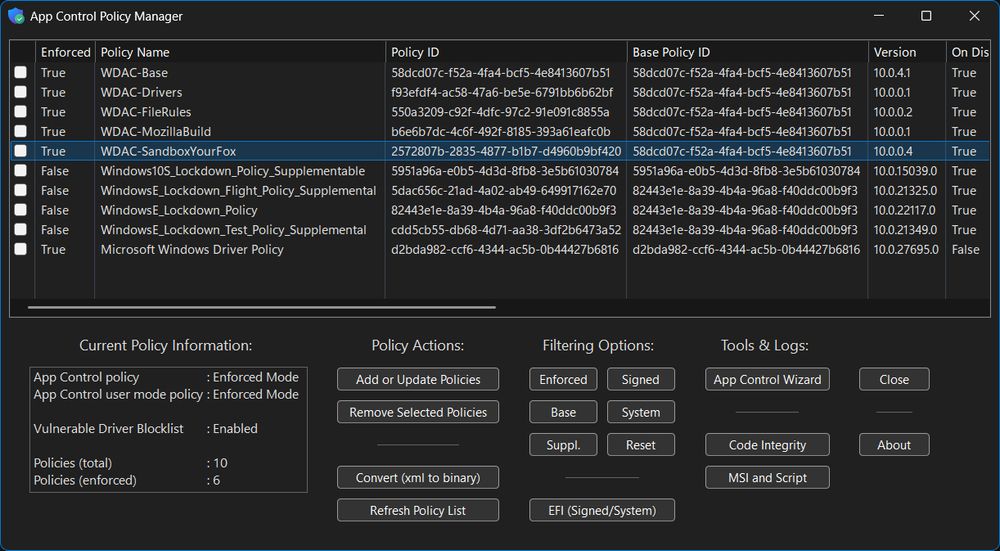1000x551 pixels.
Task: Click Policy ID b6e6b7dc-4c6f-492f-8185-393a61eafc0b
Action: click(501, 132)
